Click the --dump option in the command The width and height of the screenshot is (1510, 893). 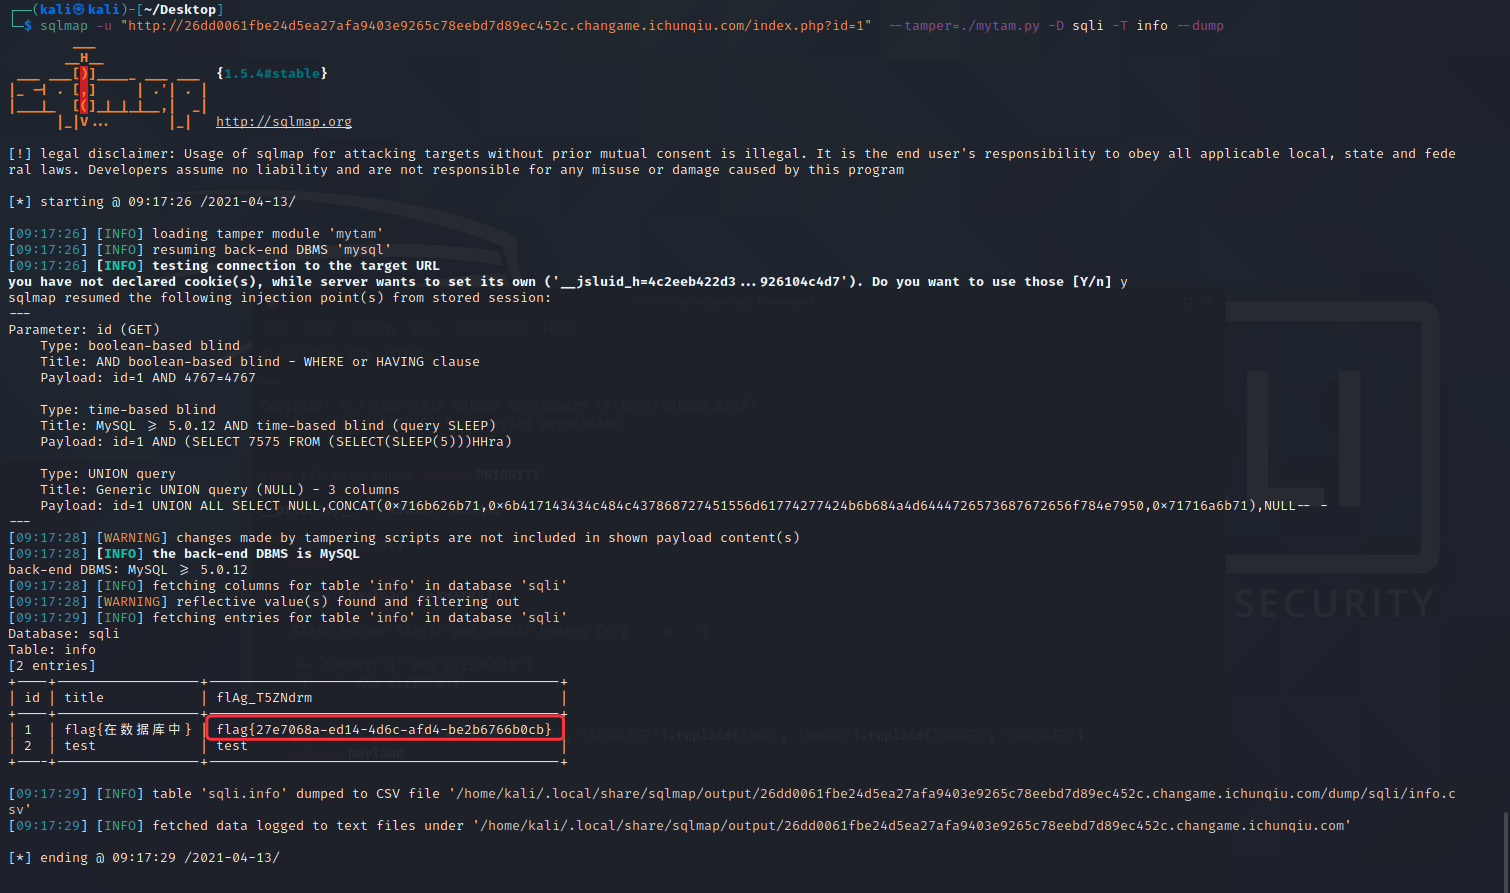[1200, 26]
